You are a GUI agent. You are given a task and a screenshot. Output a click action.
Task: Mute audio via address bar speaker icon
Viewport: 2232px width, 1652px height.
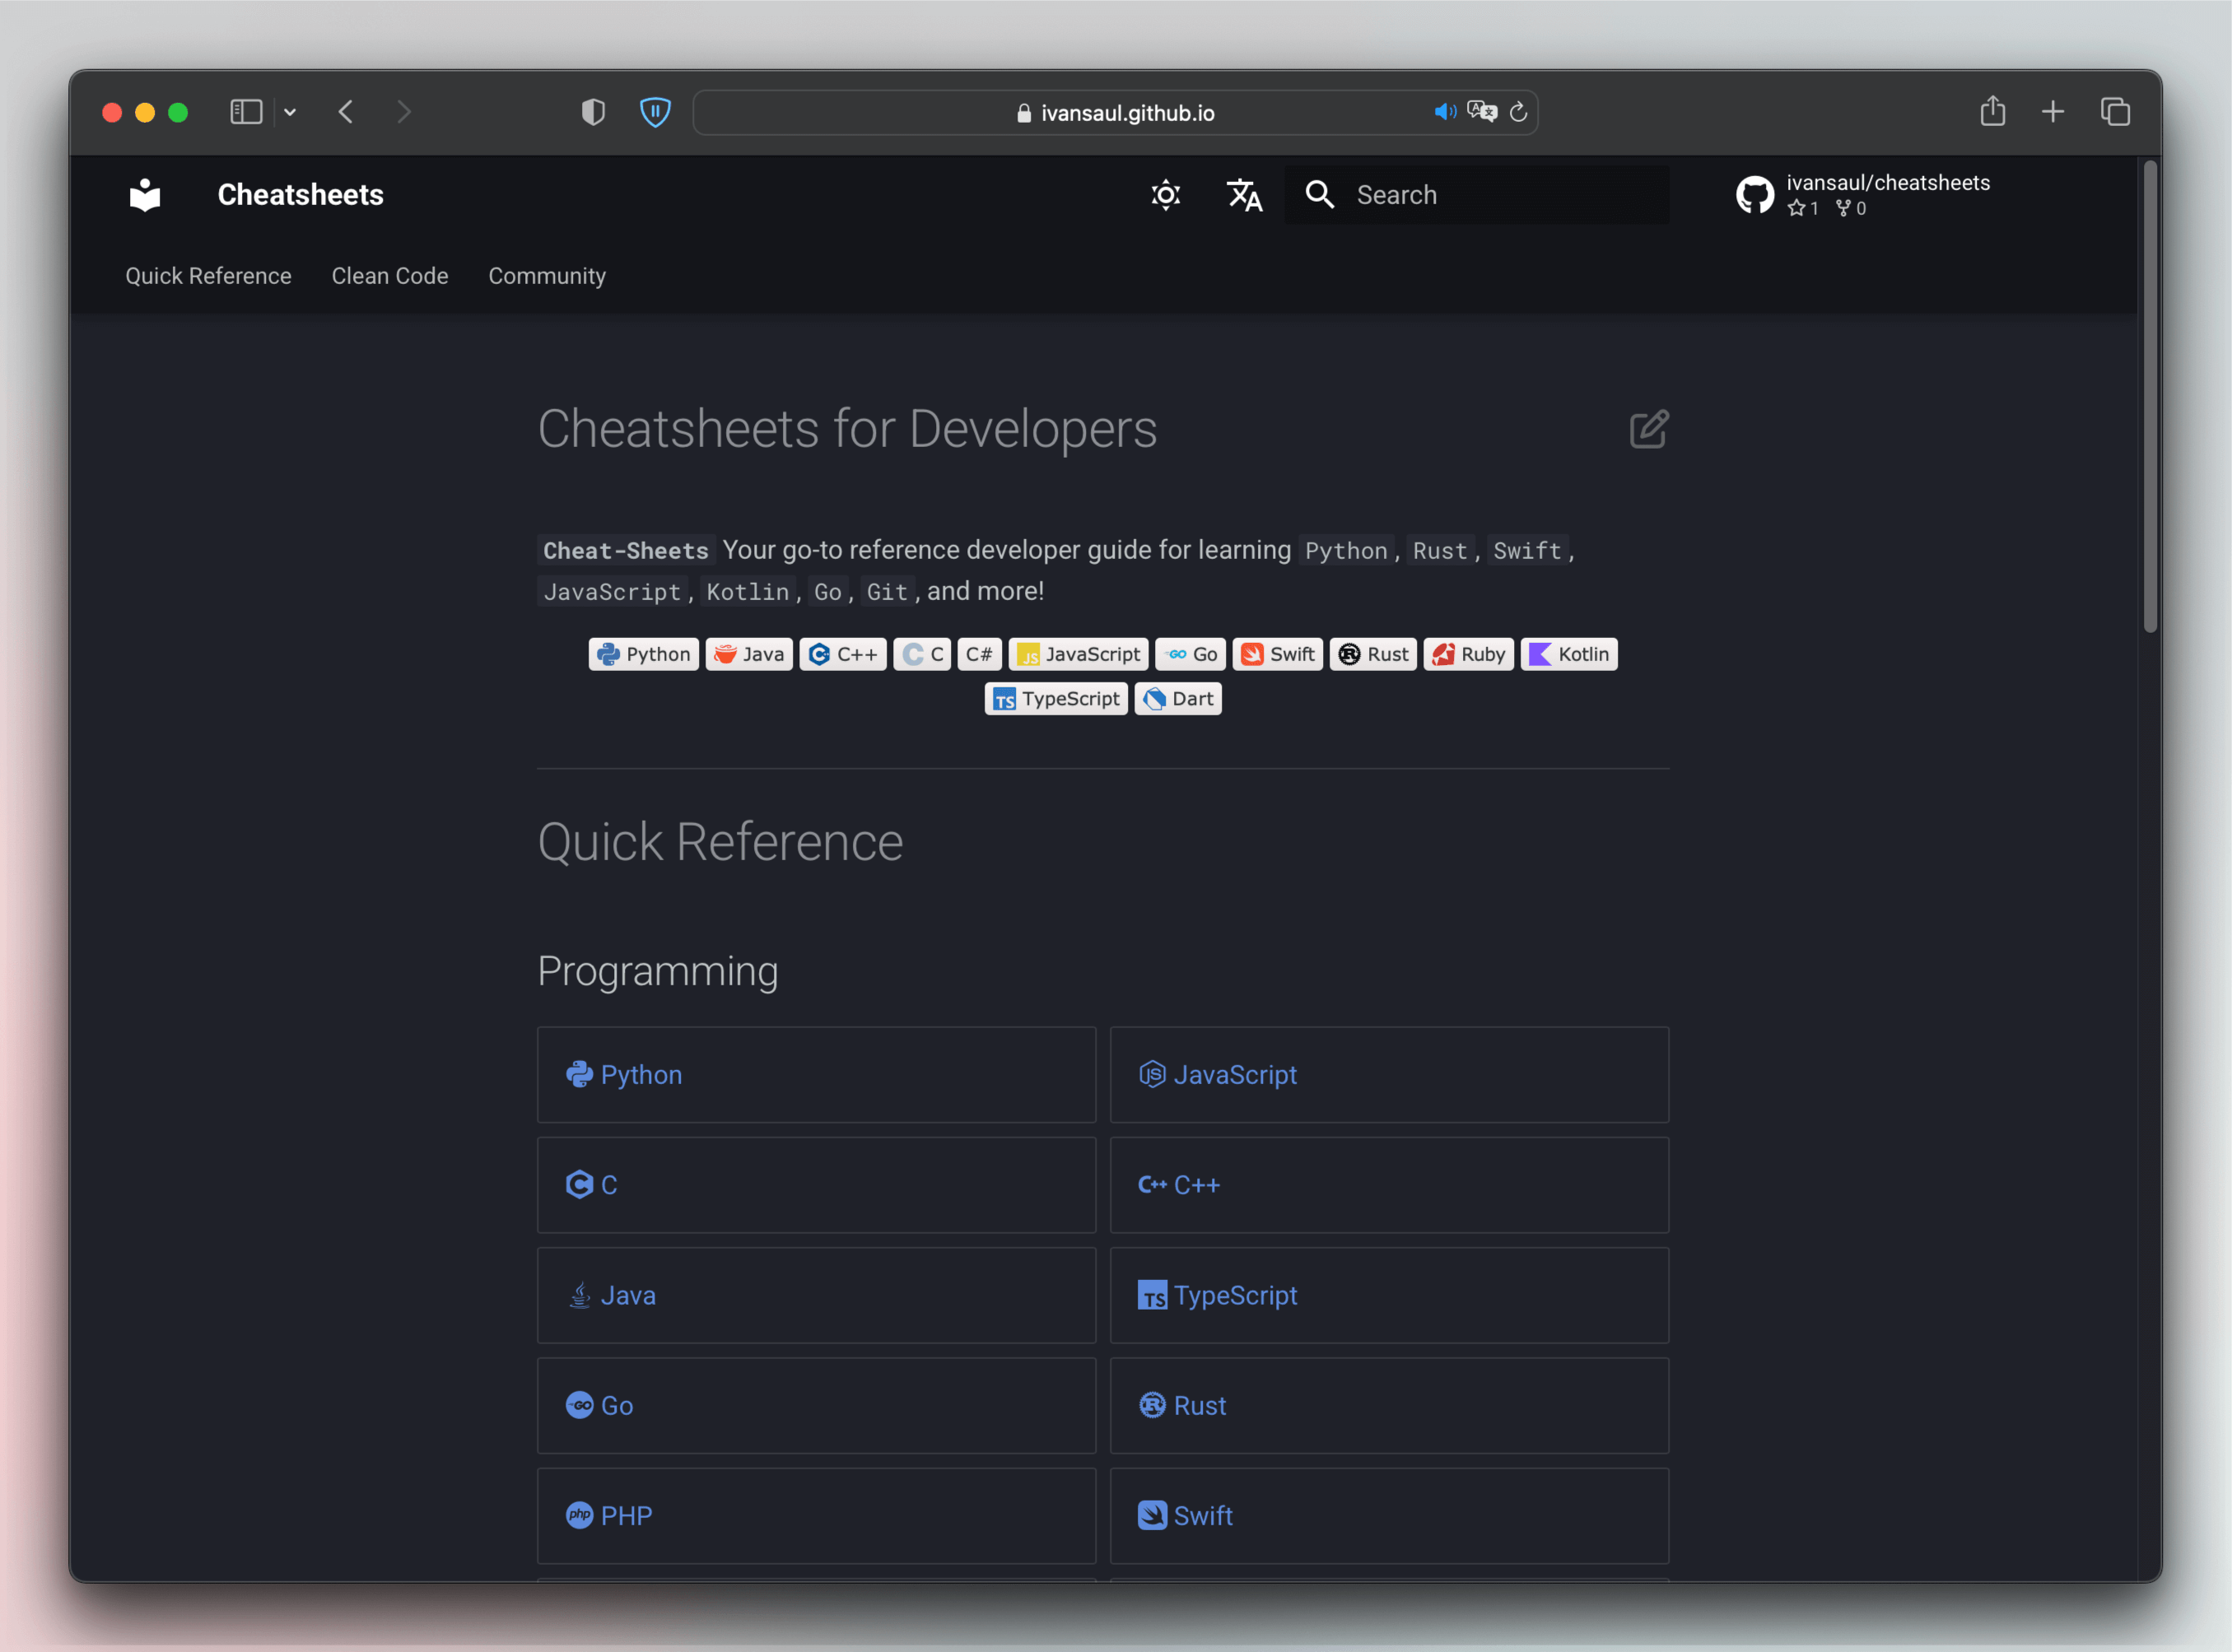(1444, 112)
